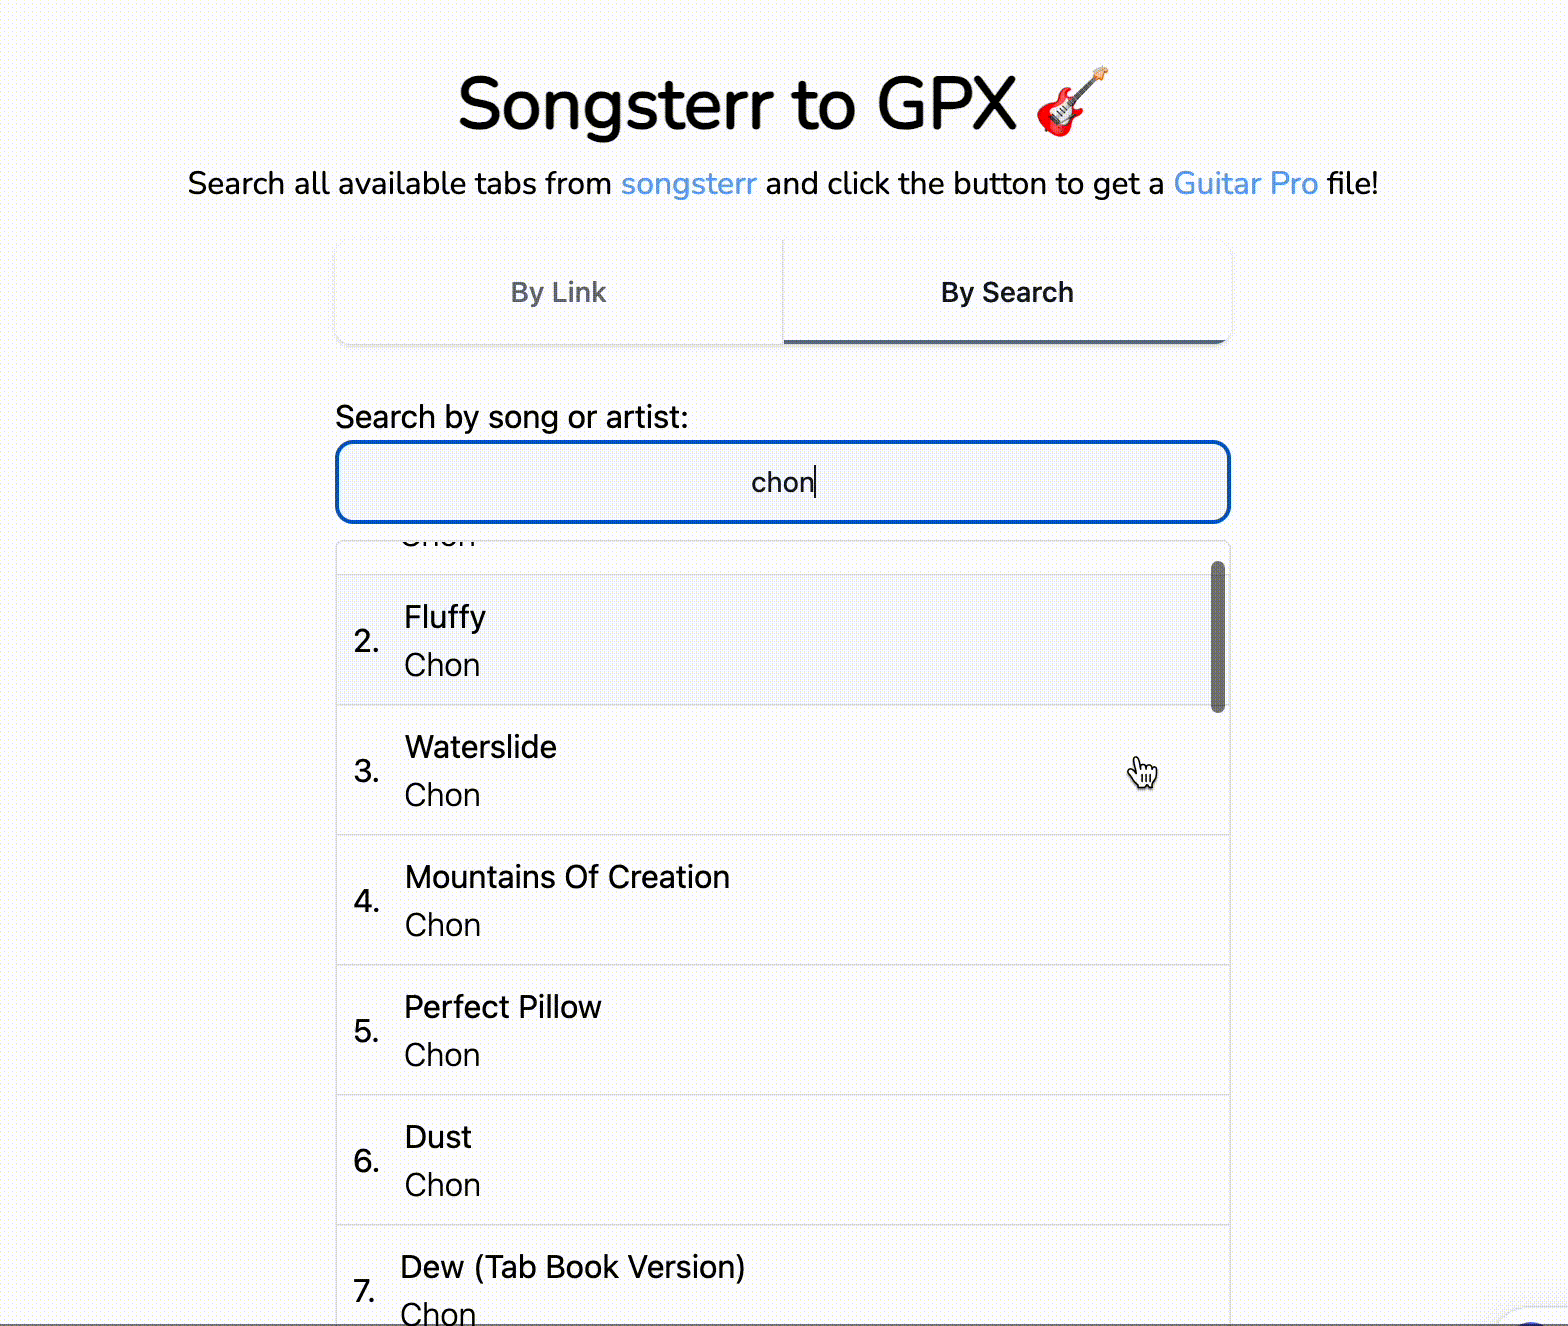
Task: Click the guitar emoji in the title
Action: click(x=1071, y=102)
